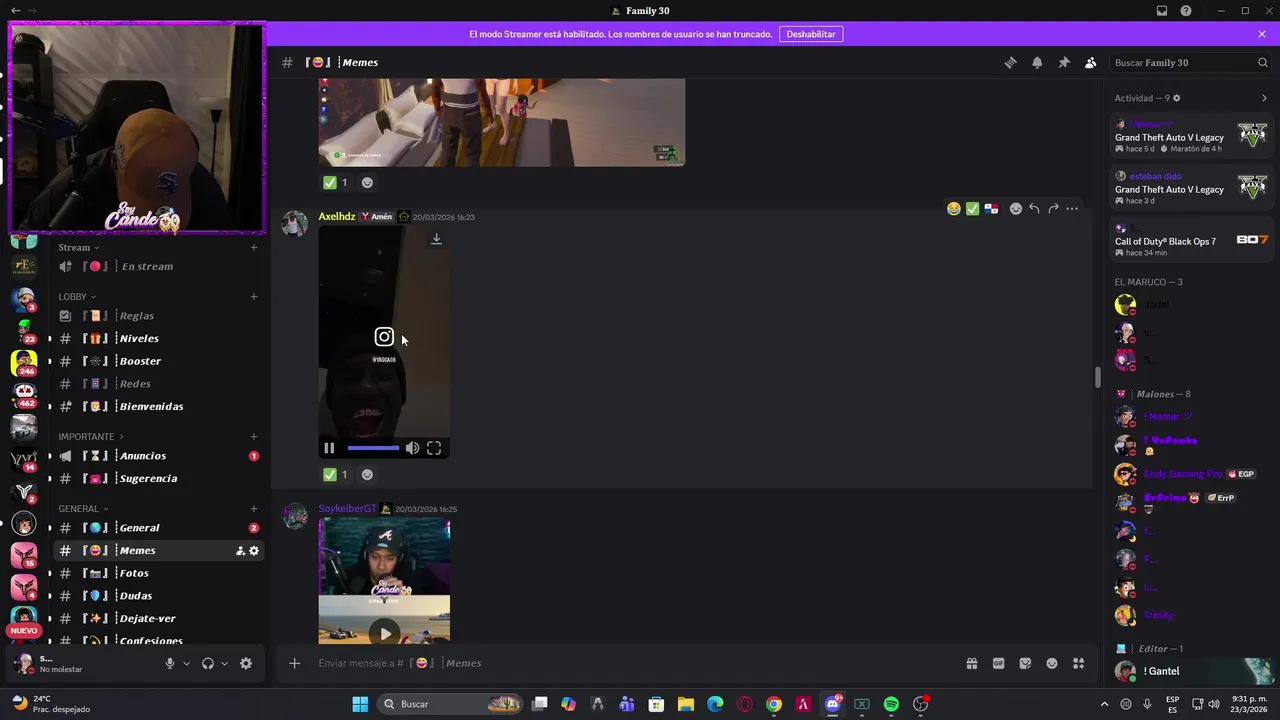Open member ! Gantel profile
Image resolution: width=1280 pixels, height=720 pixels.
pyautogui.click(x=1193, y=671)
